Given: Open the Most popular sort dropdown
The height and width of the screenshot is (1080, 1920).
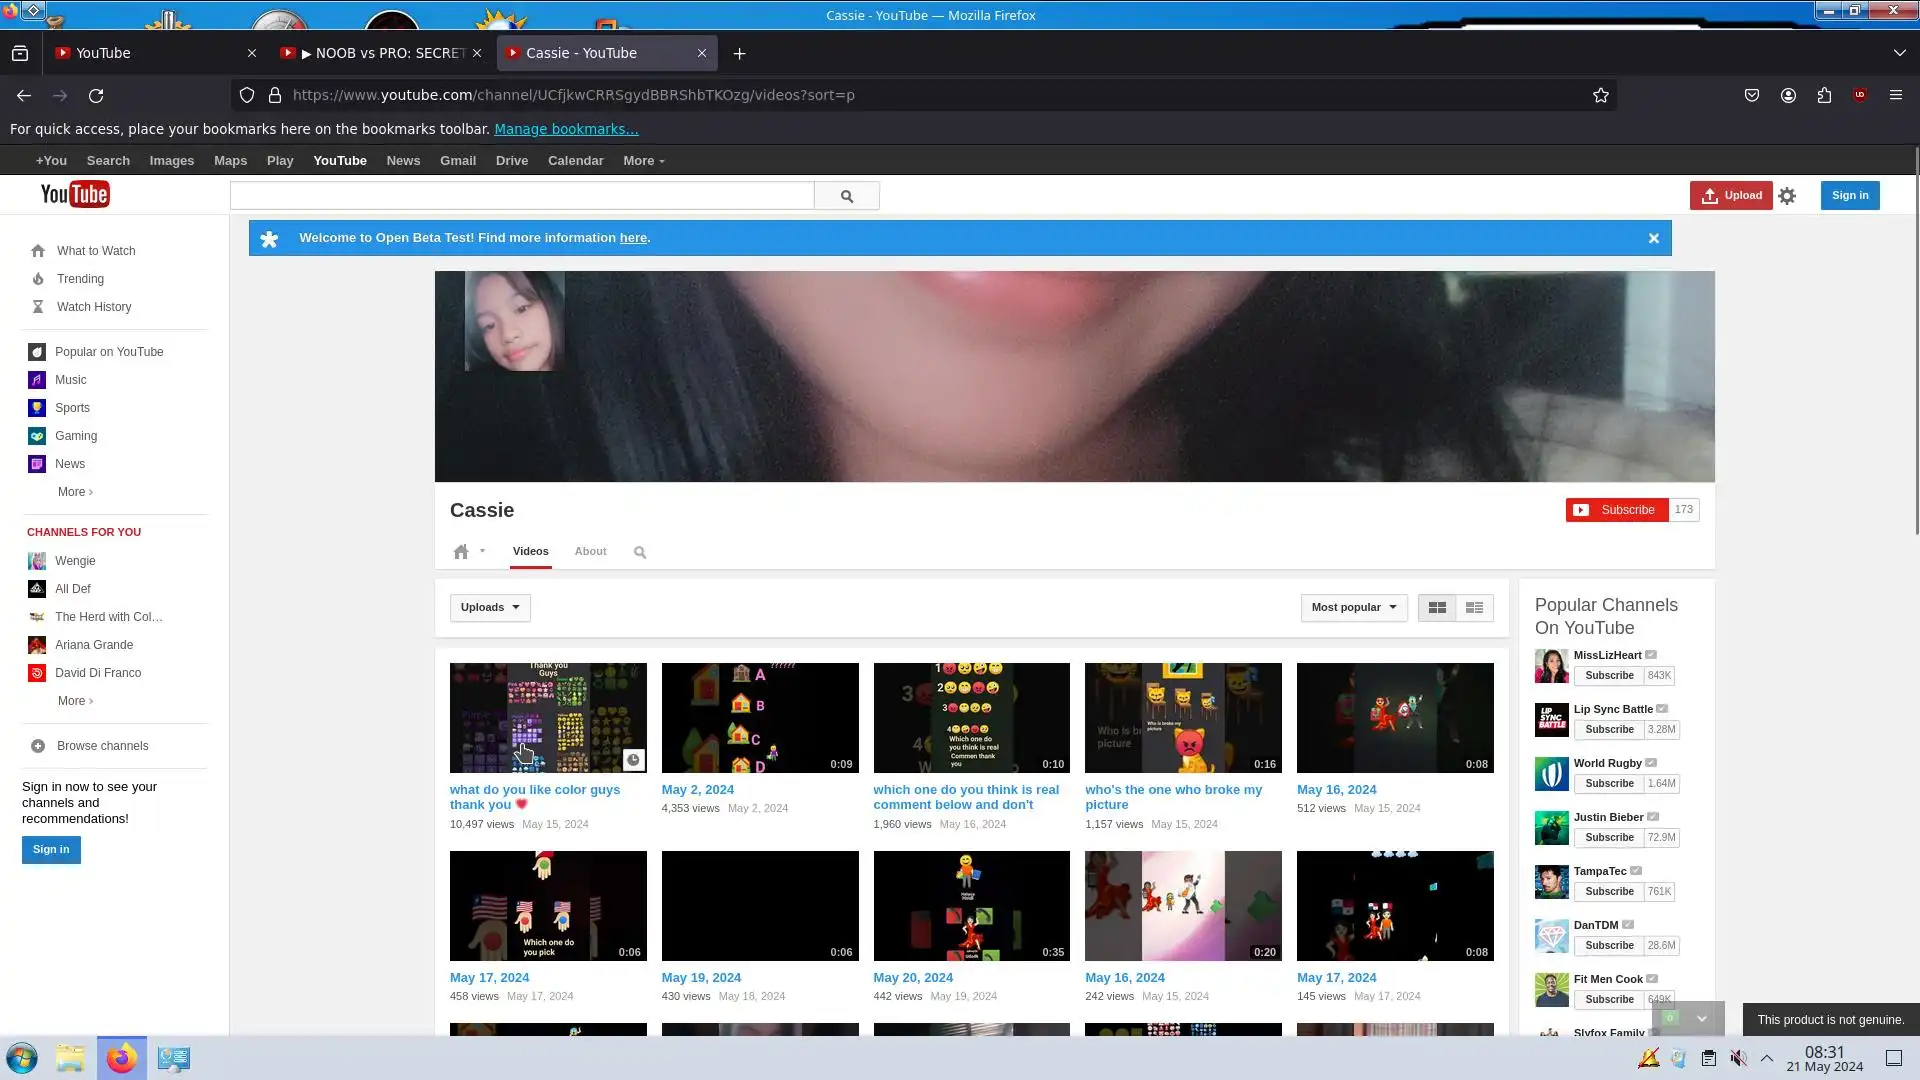Looking at the screenshot, I should [x=1353, y=608].
